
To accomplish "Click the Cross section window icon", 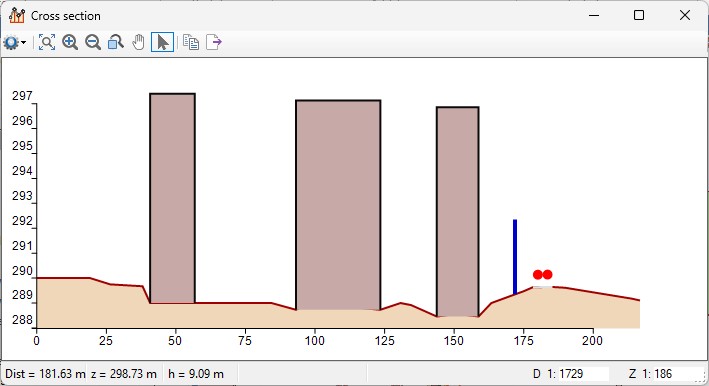I will 17,15.
